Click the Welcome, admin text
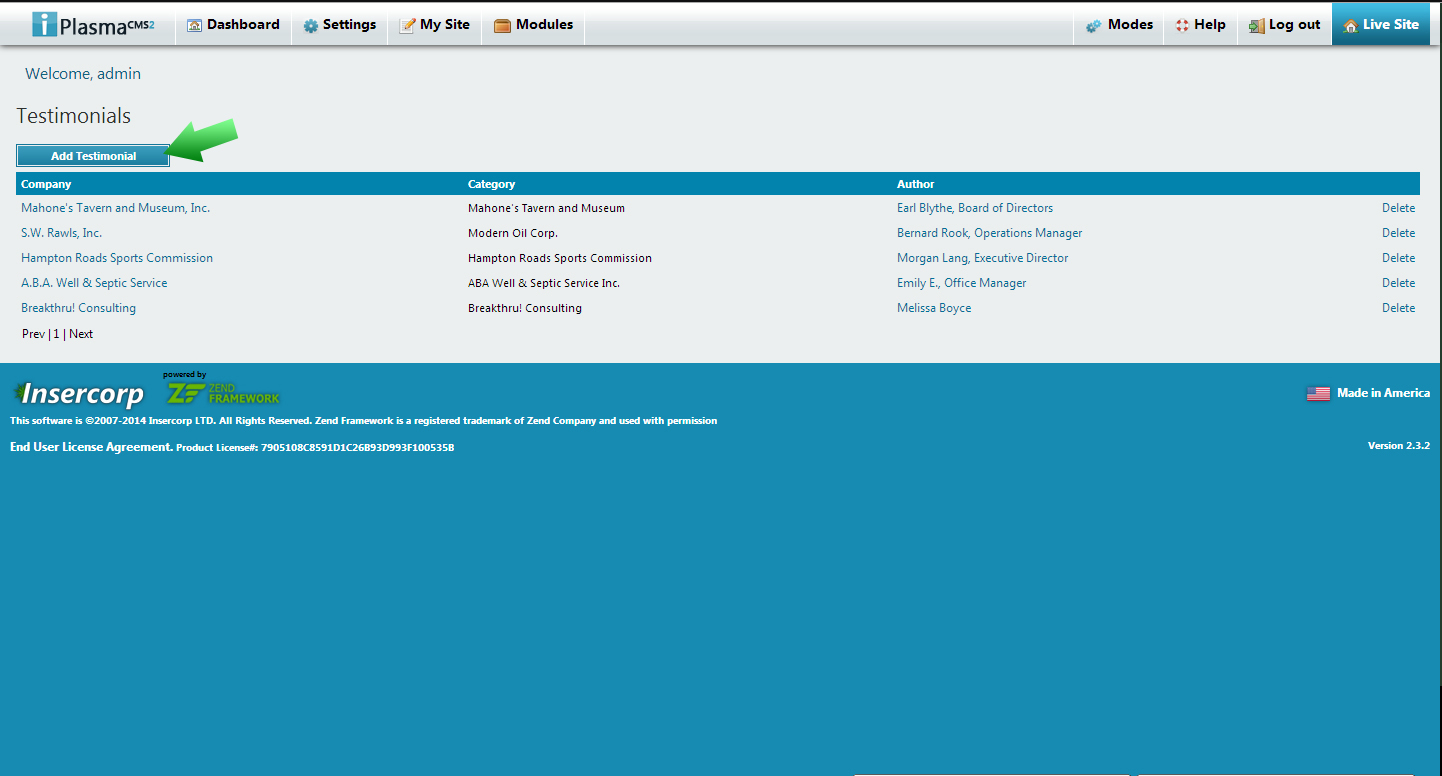The width and height of the screenshot is (1442, 776). [83, 74]
